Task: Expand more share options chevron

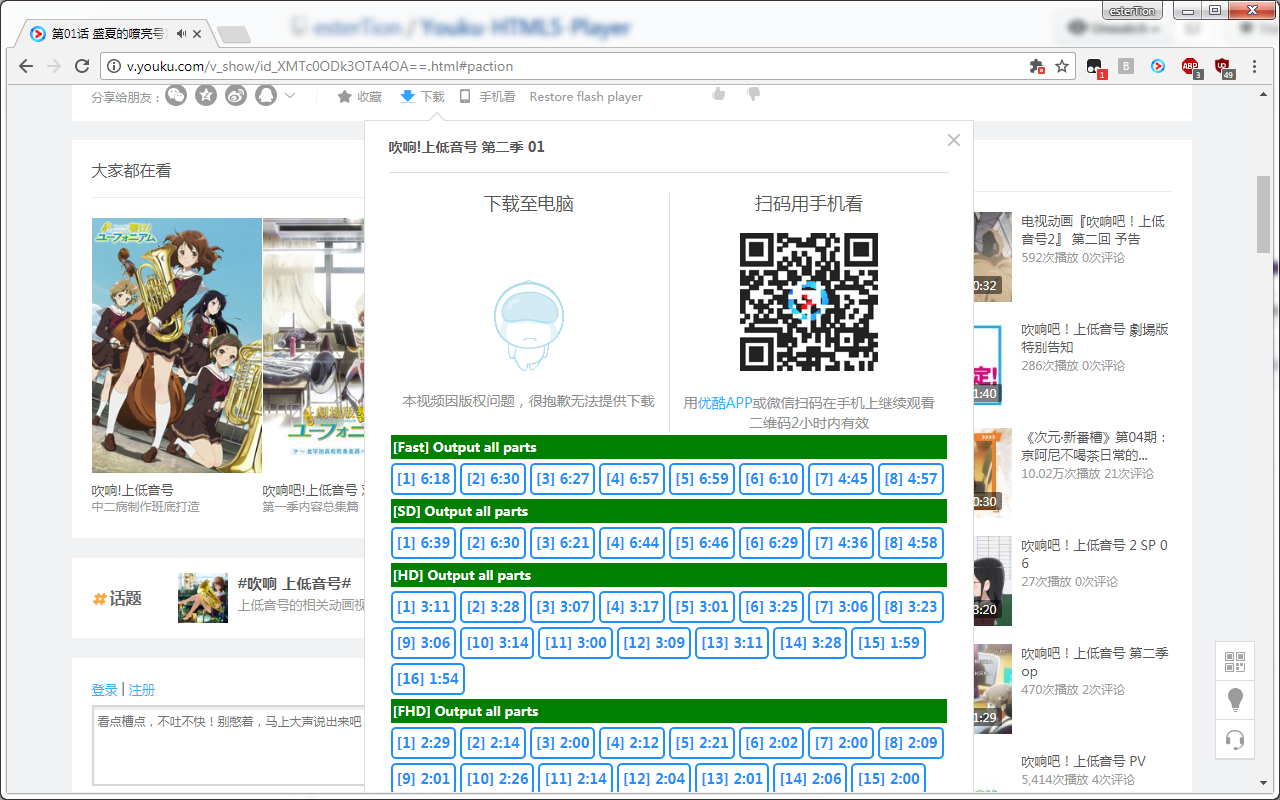Action: 290,96
